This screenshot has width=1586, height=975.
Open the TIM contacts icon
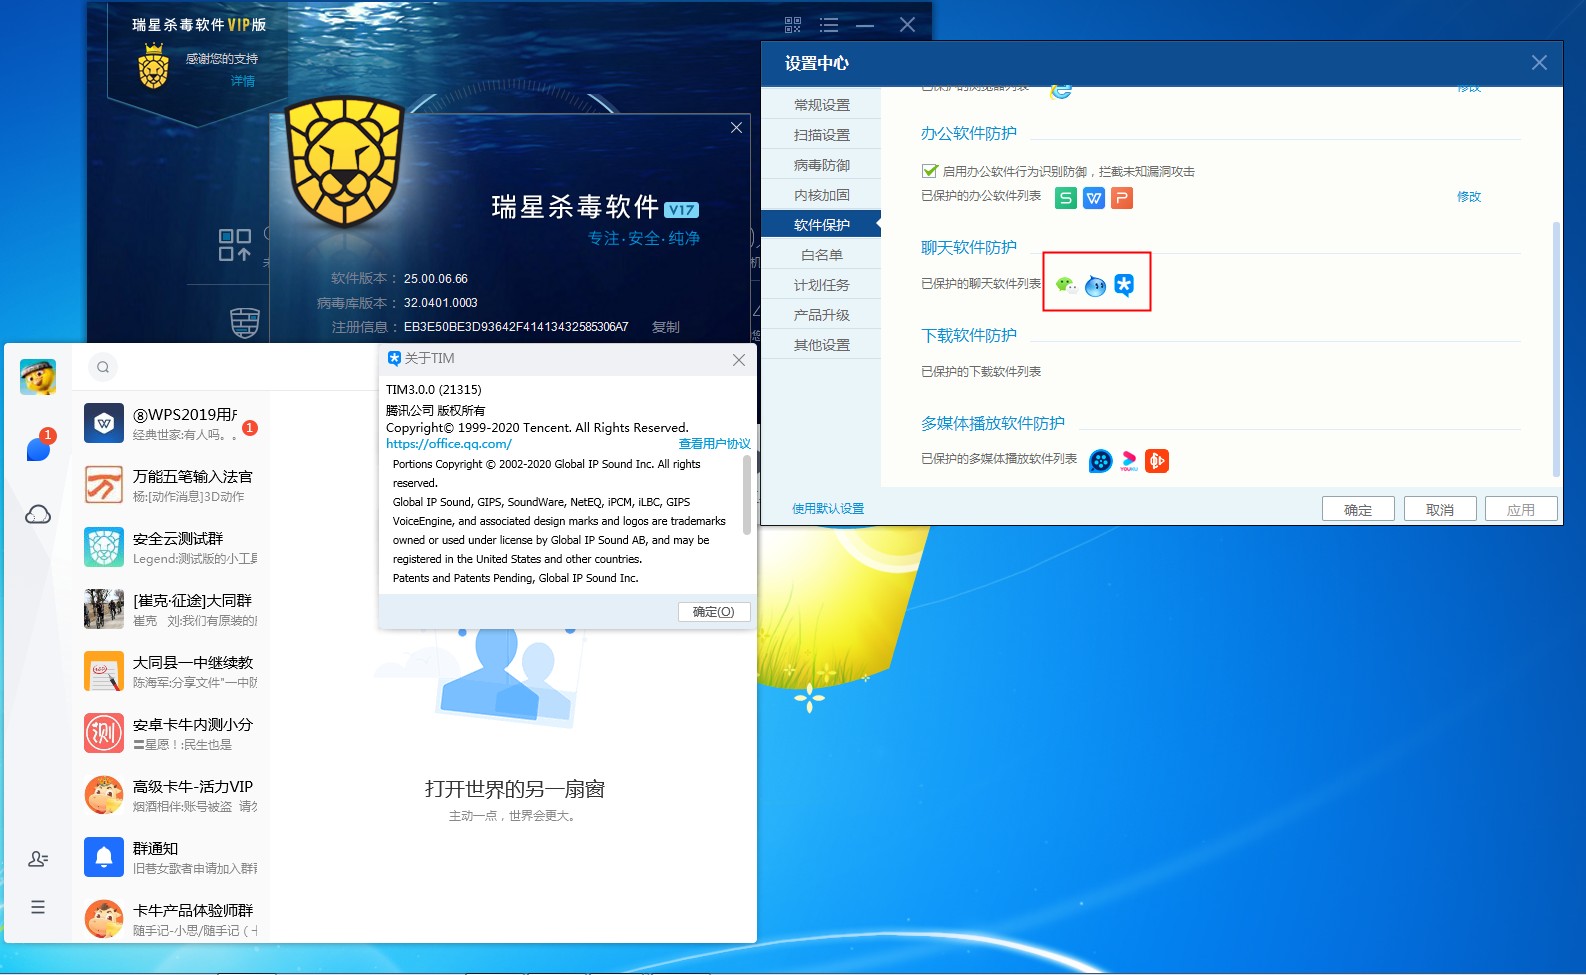(x=38, y=859)
